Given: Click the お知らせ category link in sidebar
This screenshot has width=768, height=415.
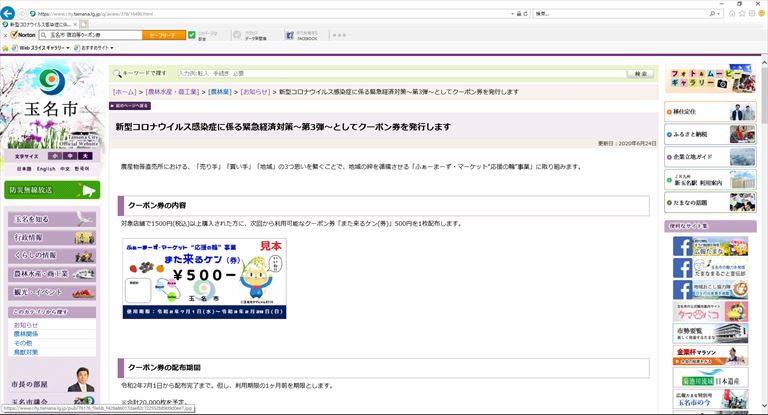Looking at the screenshot, I should (x=25, y=325).
